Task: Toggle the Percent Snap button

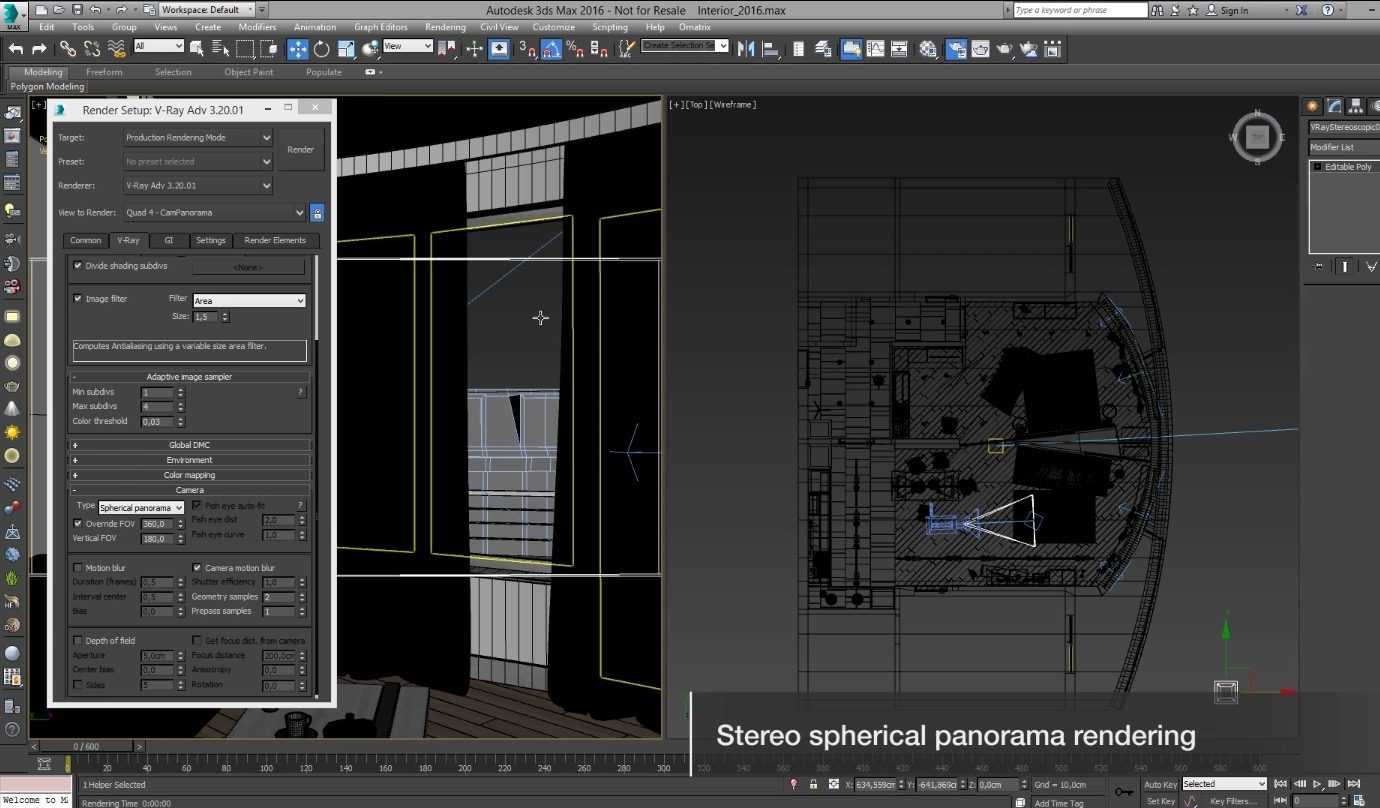Action: (x=575, y=48)
